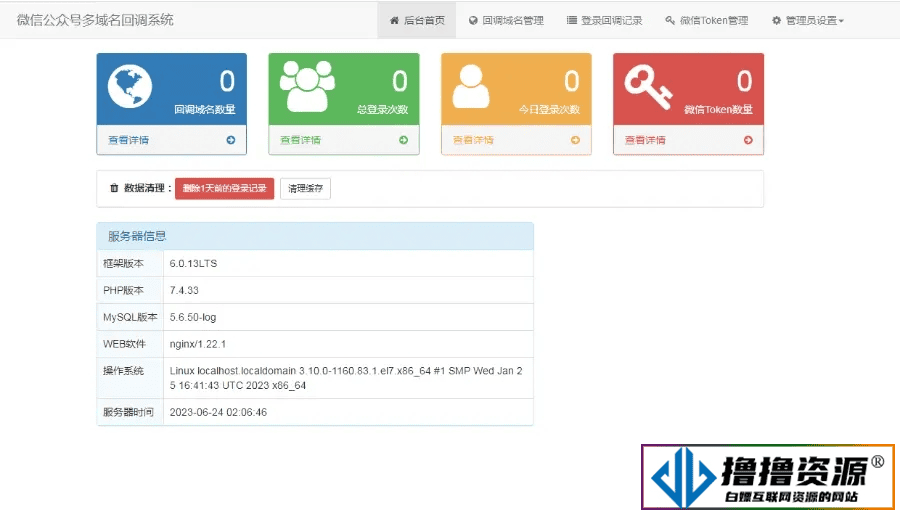Click the gear icon beside 管理员设置

click(776, 21)
